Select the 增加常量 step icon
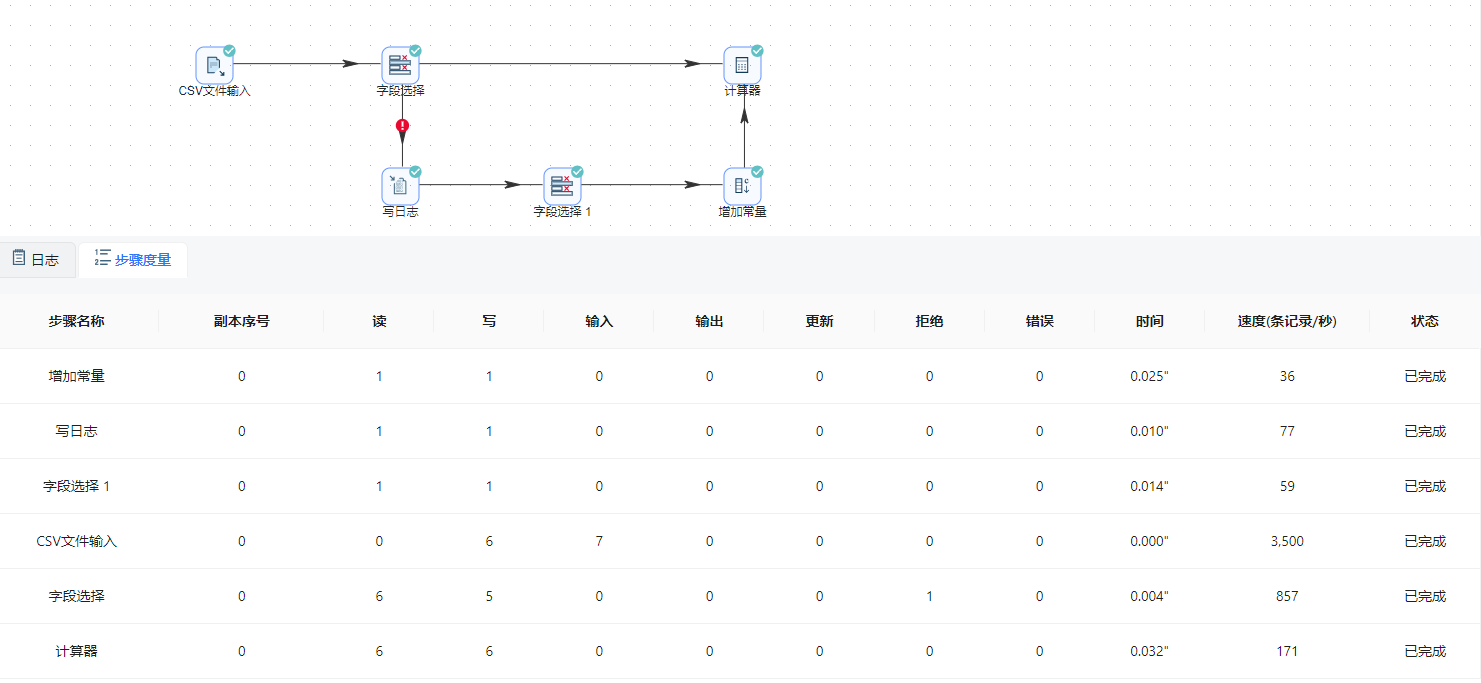This screenshot has height=683, width=1481. tap(742, 186)
